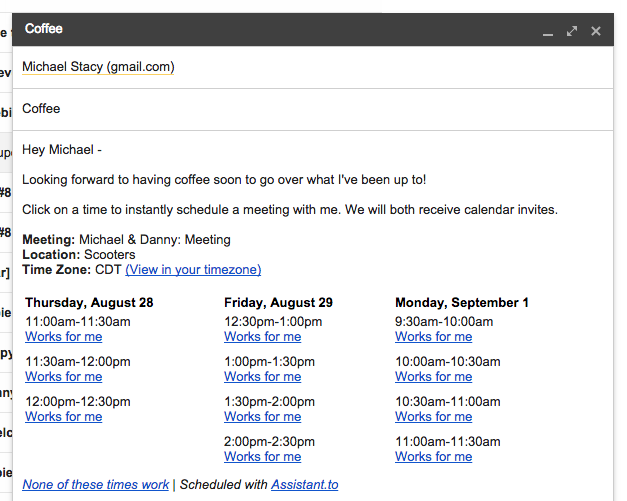Pick Works for me for Monday 9:30am-10:00am

tap(434, 337)
